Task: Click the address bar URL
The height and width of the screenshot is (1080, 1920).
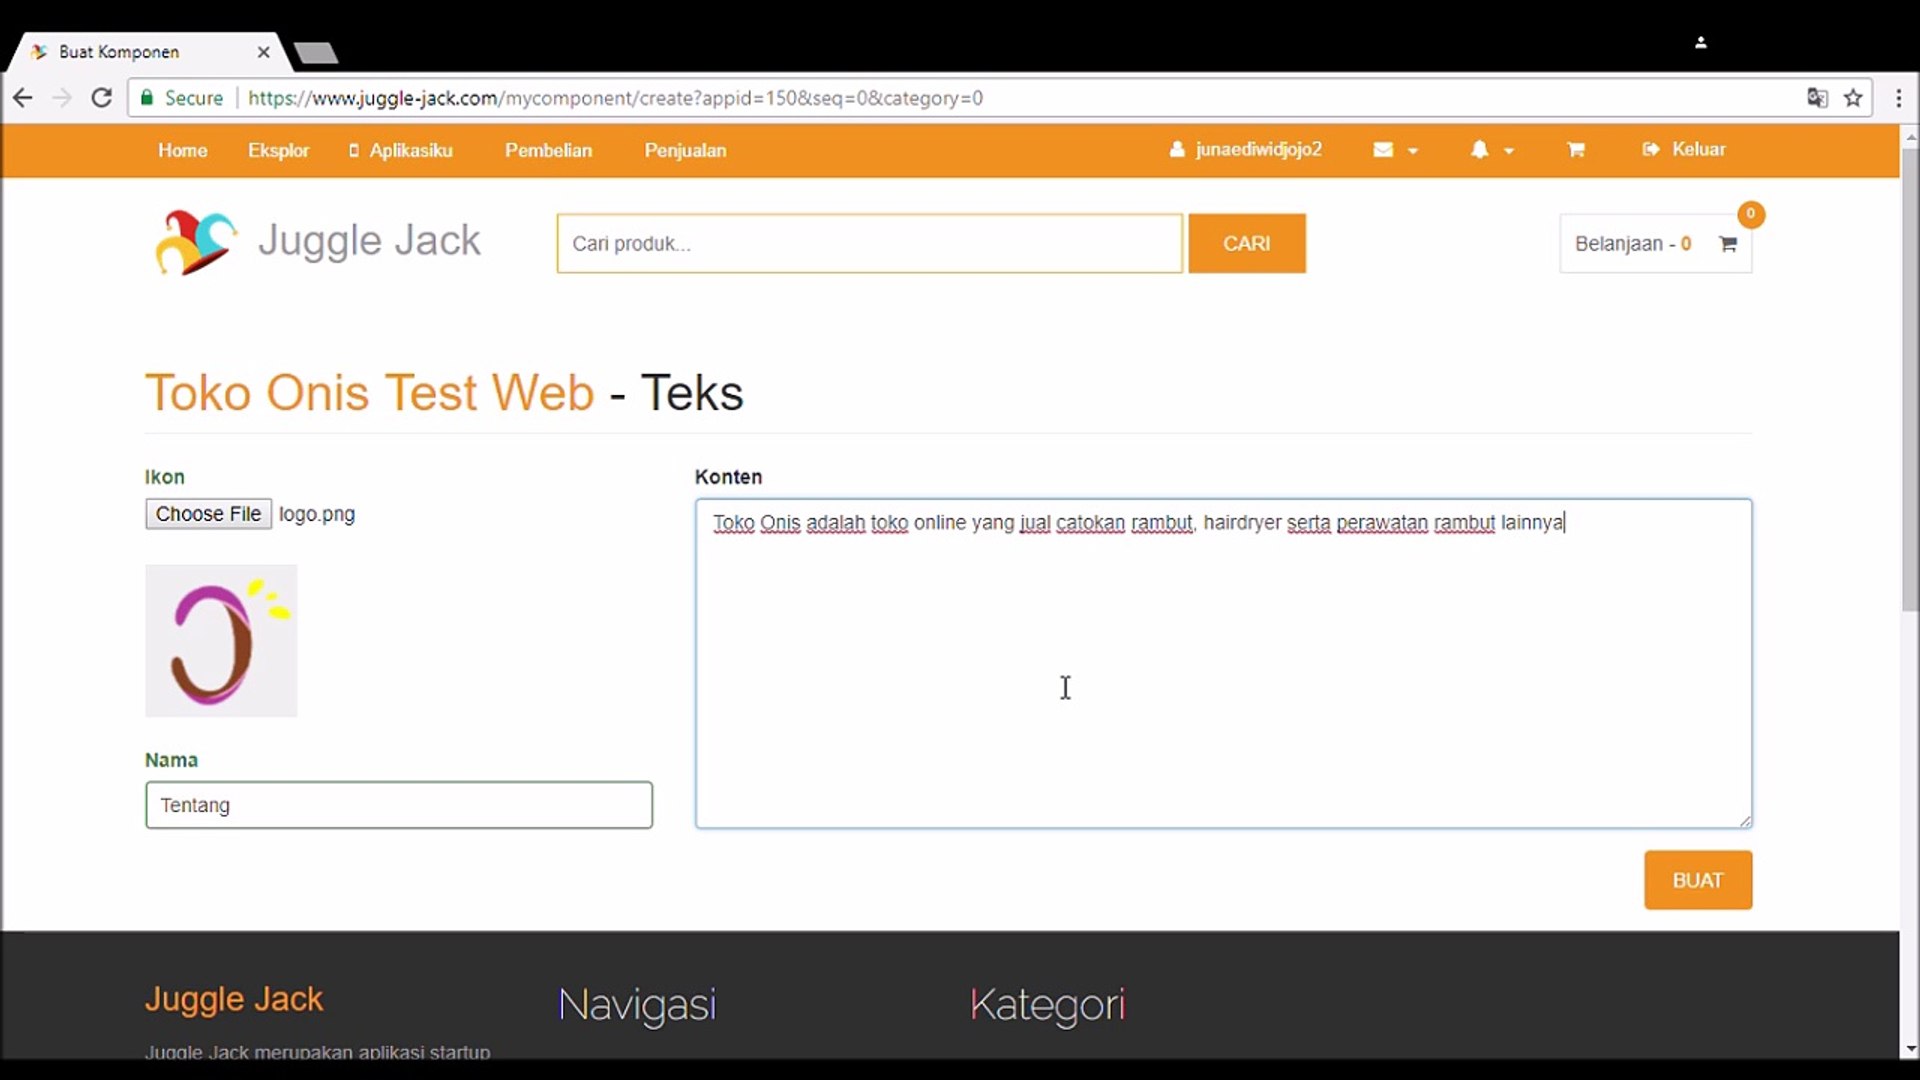Action: tap(615, 98)
